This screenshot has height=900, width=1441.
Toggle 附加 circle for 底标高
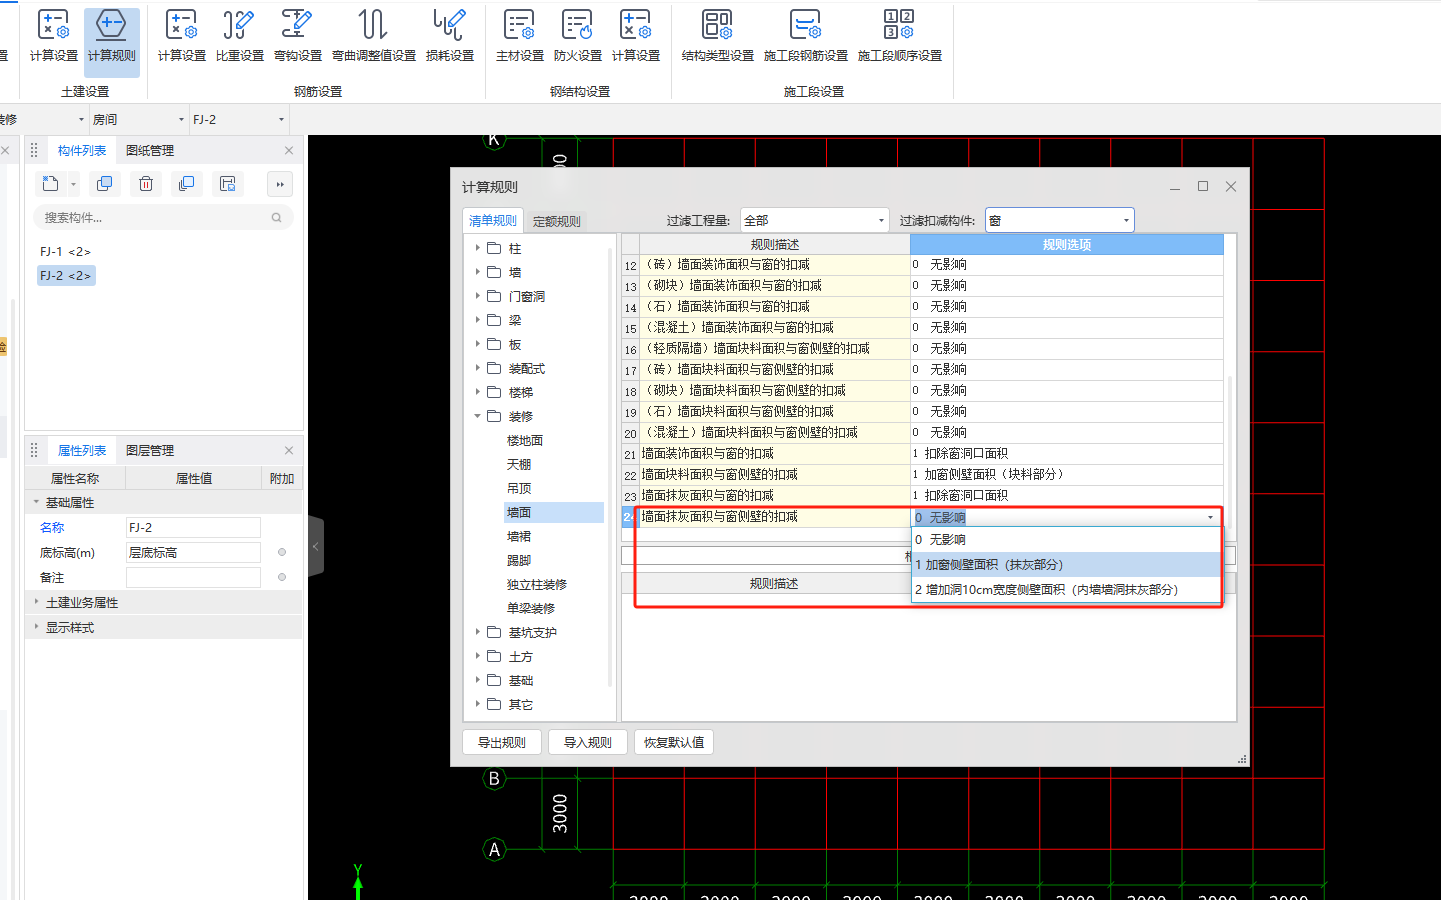282,552
